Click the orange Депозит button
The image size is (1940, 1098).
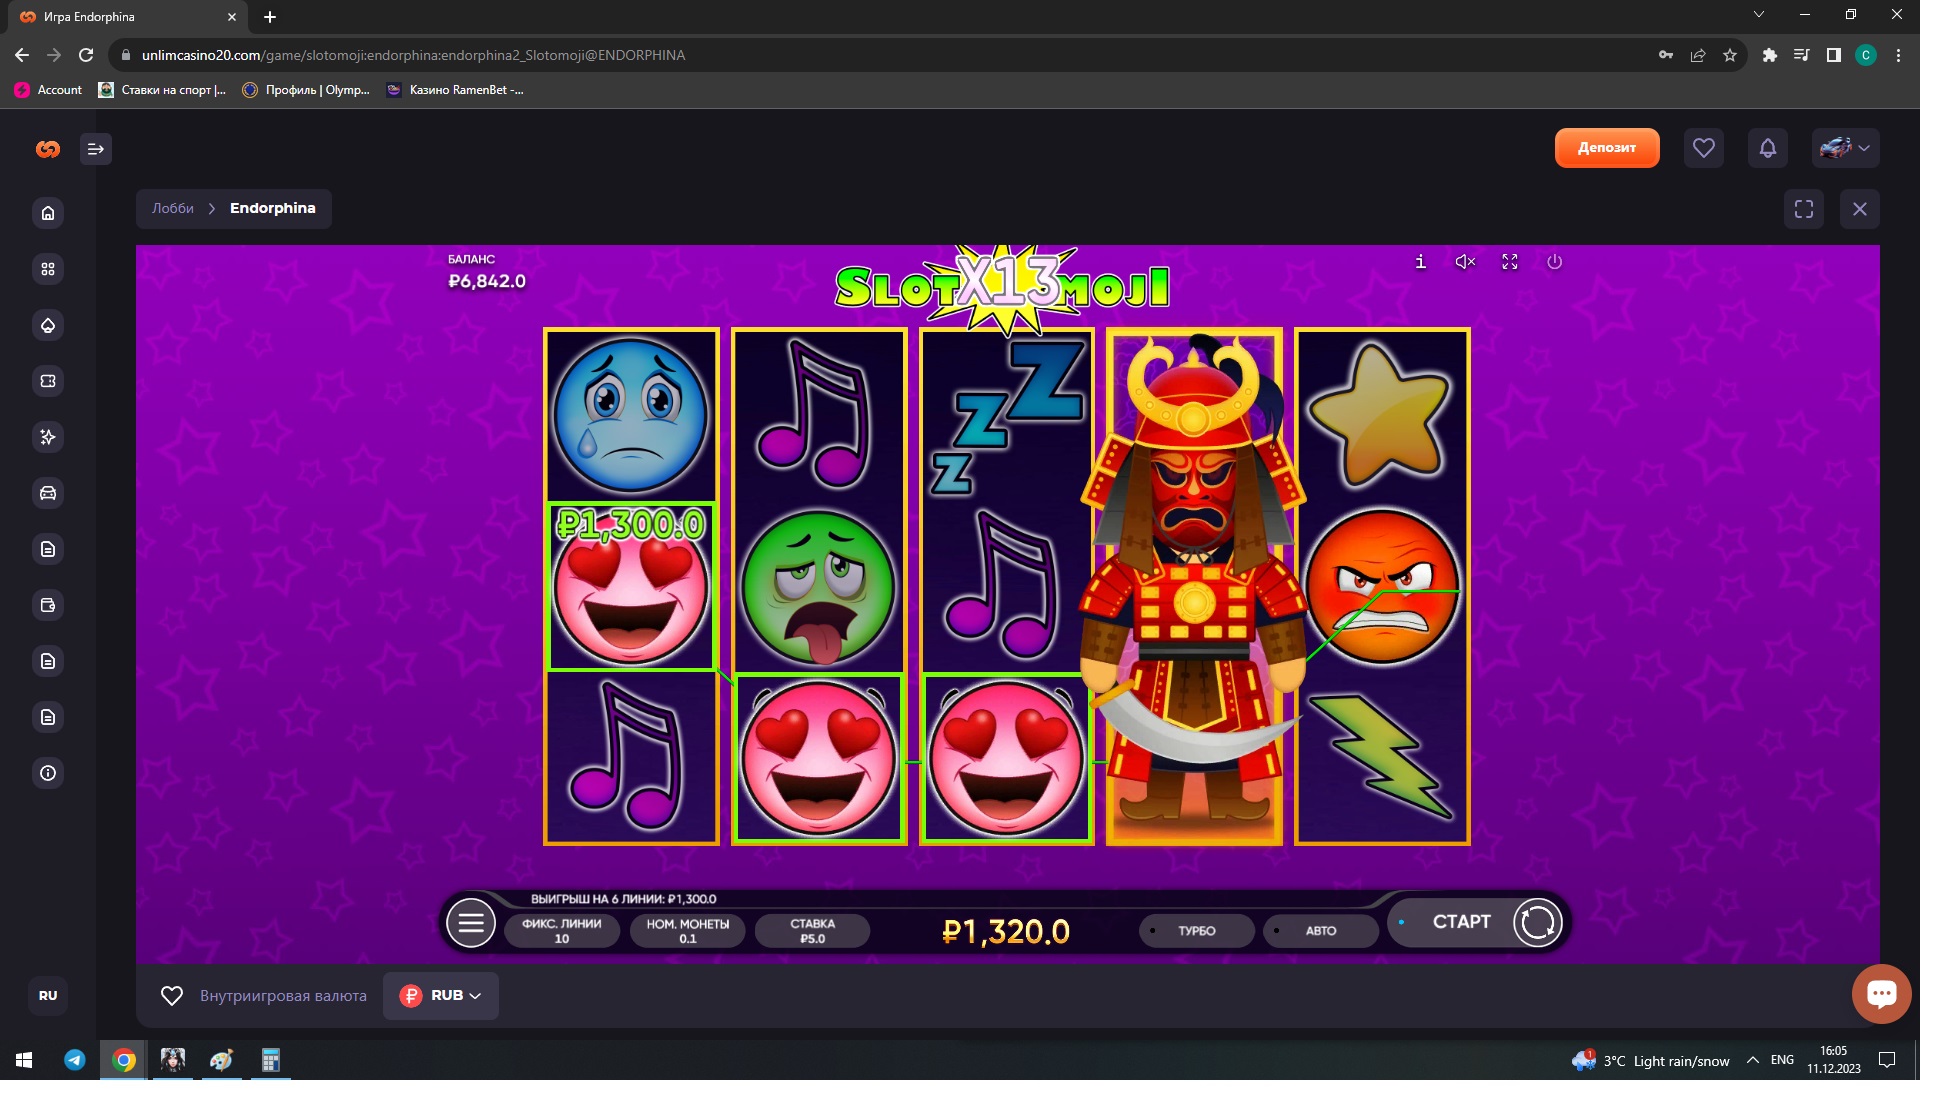point(1606,148)
